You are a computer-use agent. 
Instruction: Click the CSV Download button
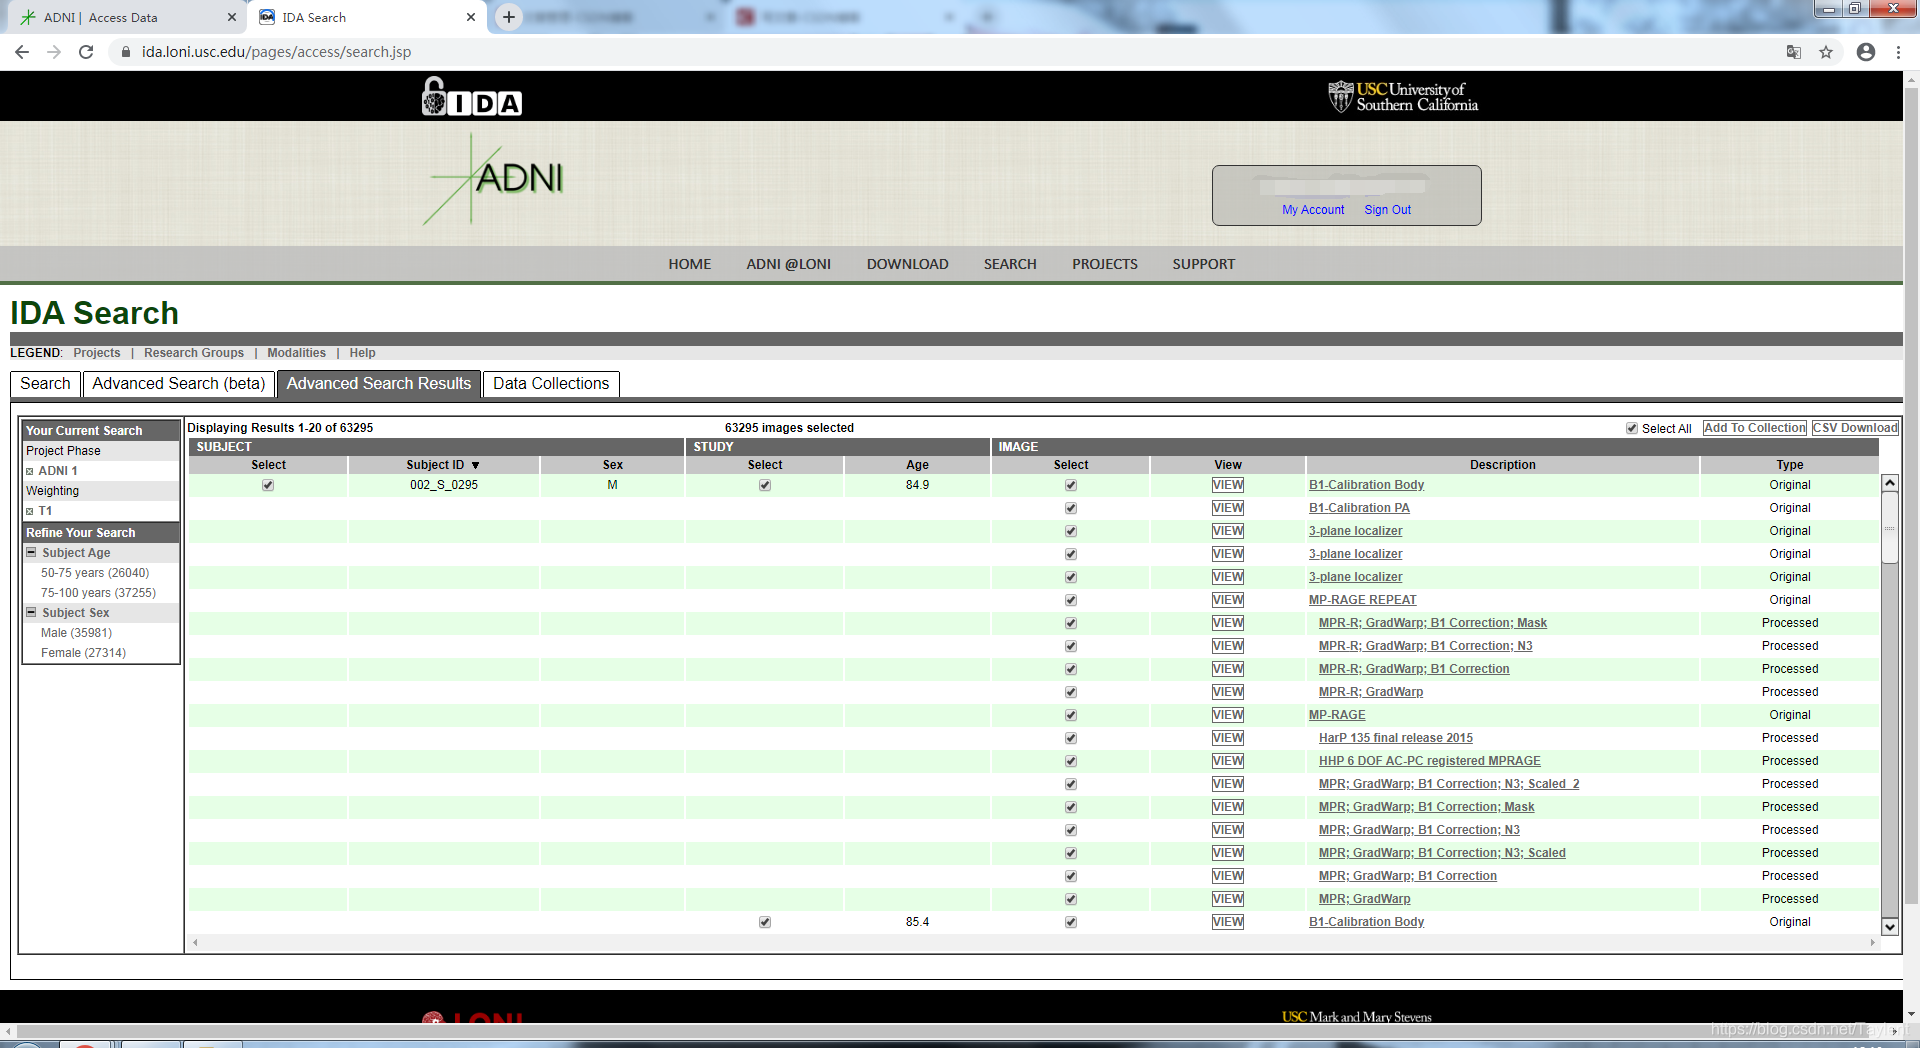click(x=1855, y=428)
